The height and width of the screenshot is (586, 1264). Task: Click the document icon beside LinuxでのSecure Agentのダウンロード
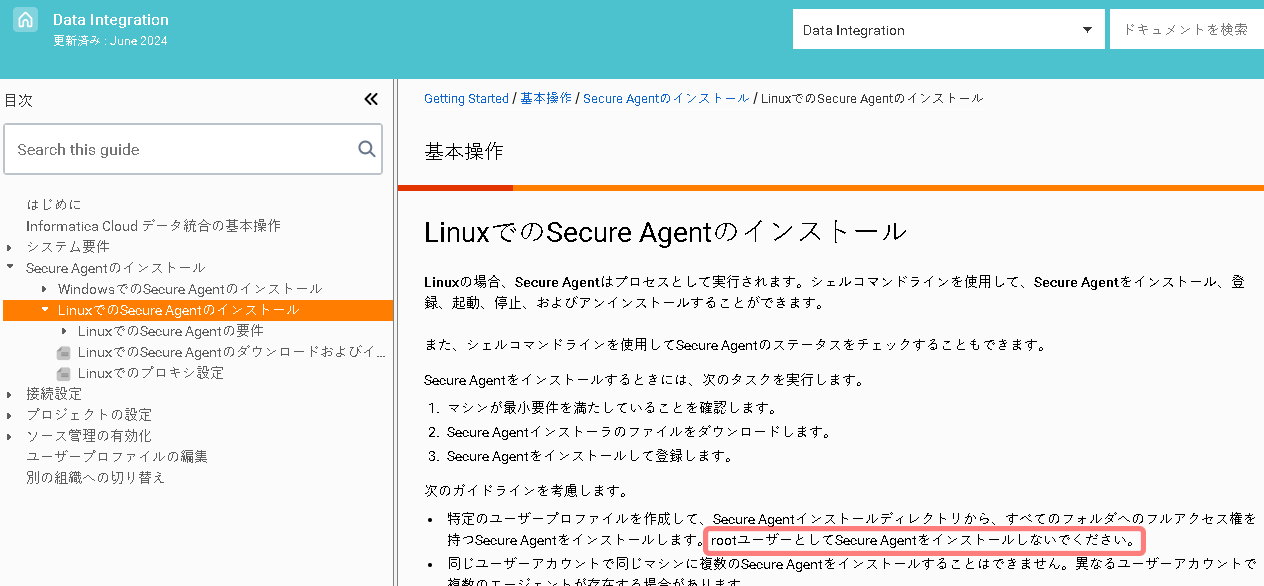pyautogui.click(x=62, y=352)
